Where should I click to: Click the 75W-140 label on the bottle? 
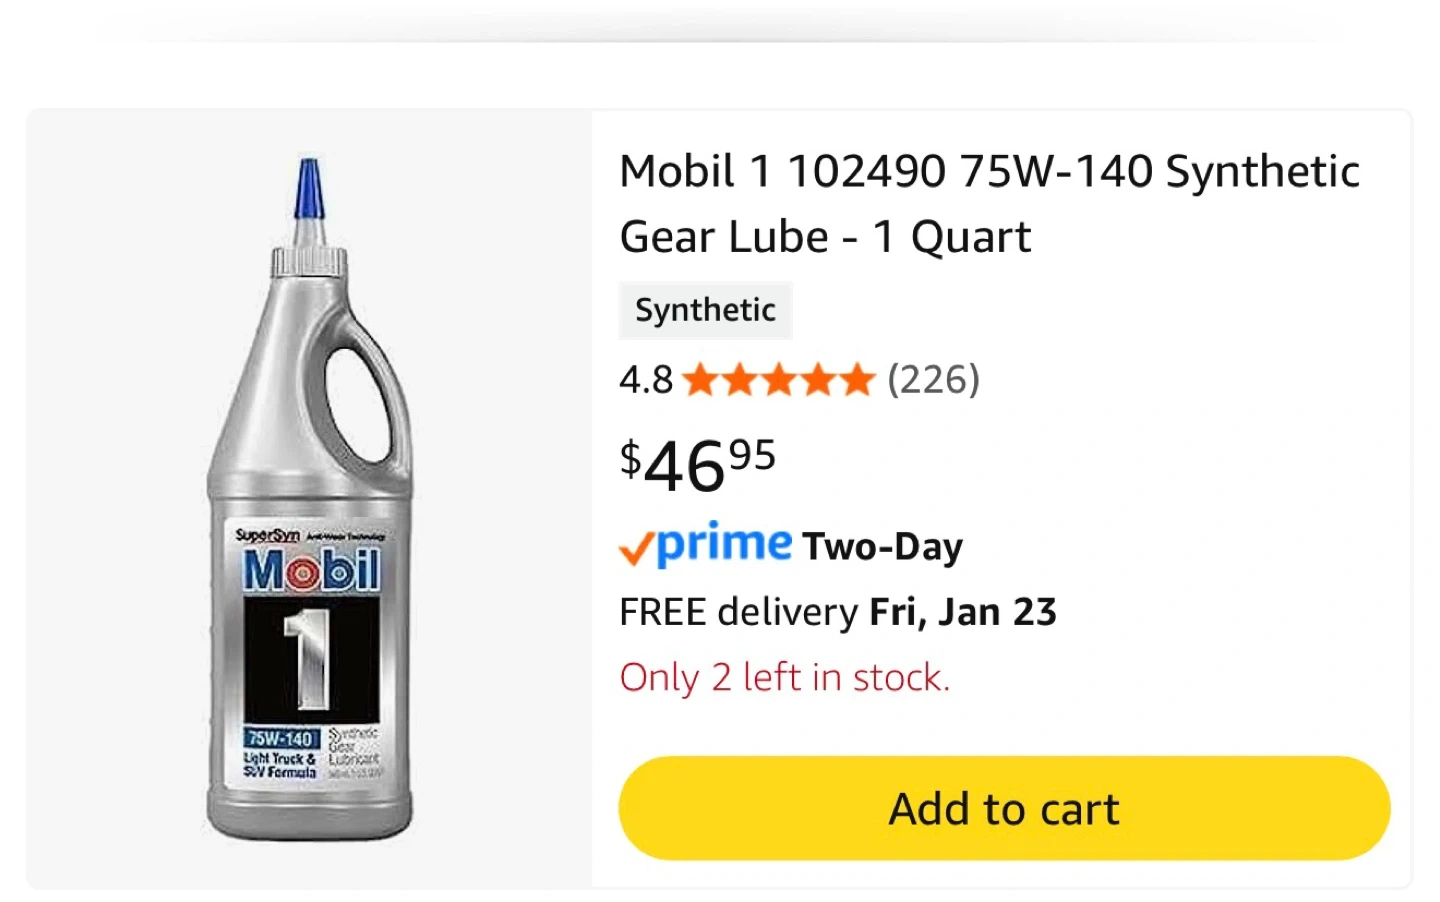(x=281, y=739)
